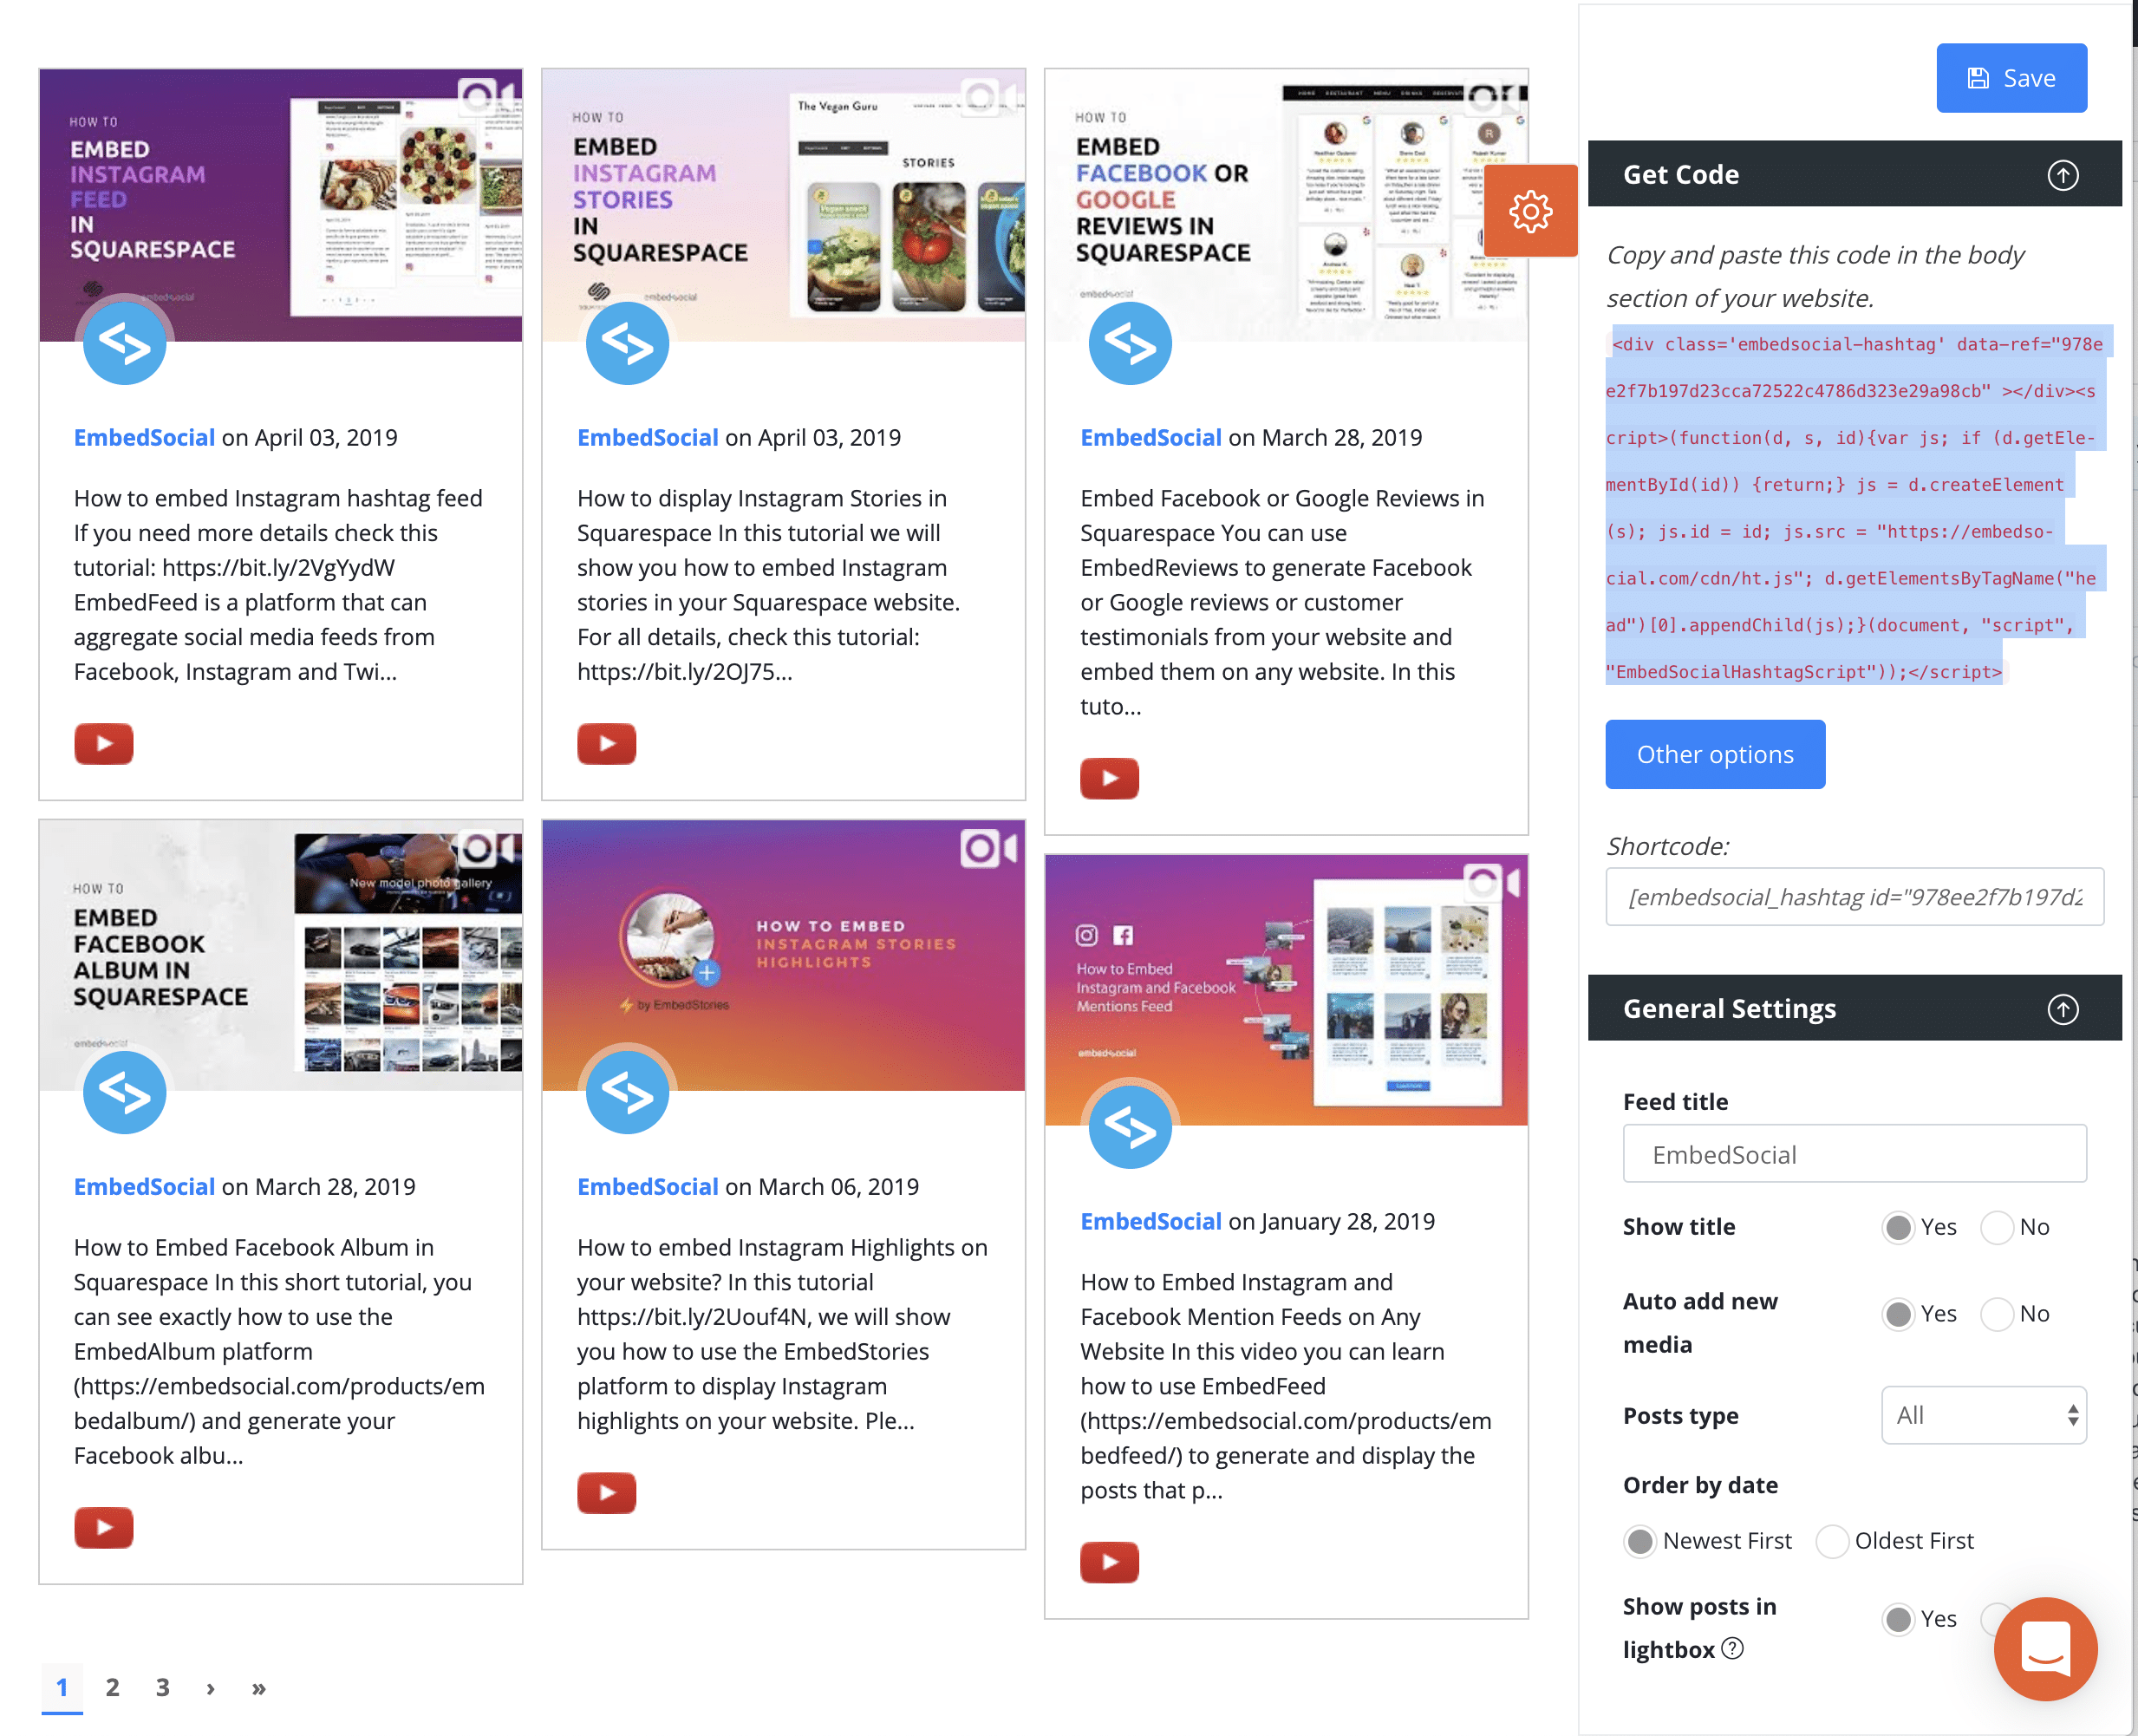Collapse the General Settings section arrow
The image size is (2138, 1736).
tap(2062, 1009)
